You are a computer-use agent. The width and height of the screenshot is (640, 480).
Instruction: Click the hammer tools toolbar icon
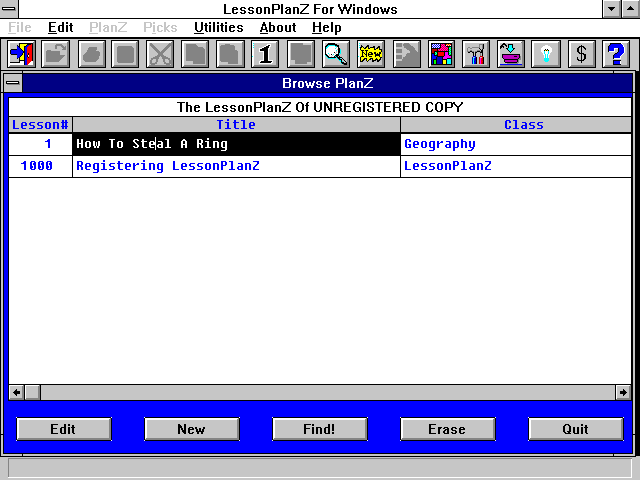(x=477, y=54)
